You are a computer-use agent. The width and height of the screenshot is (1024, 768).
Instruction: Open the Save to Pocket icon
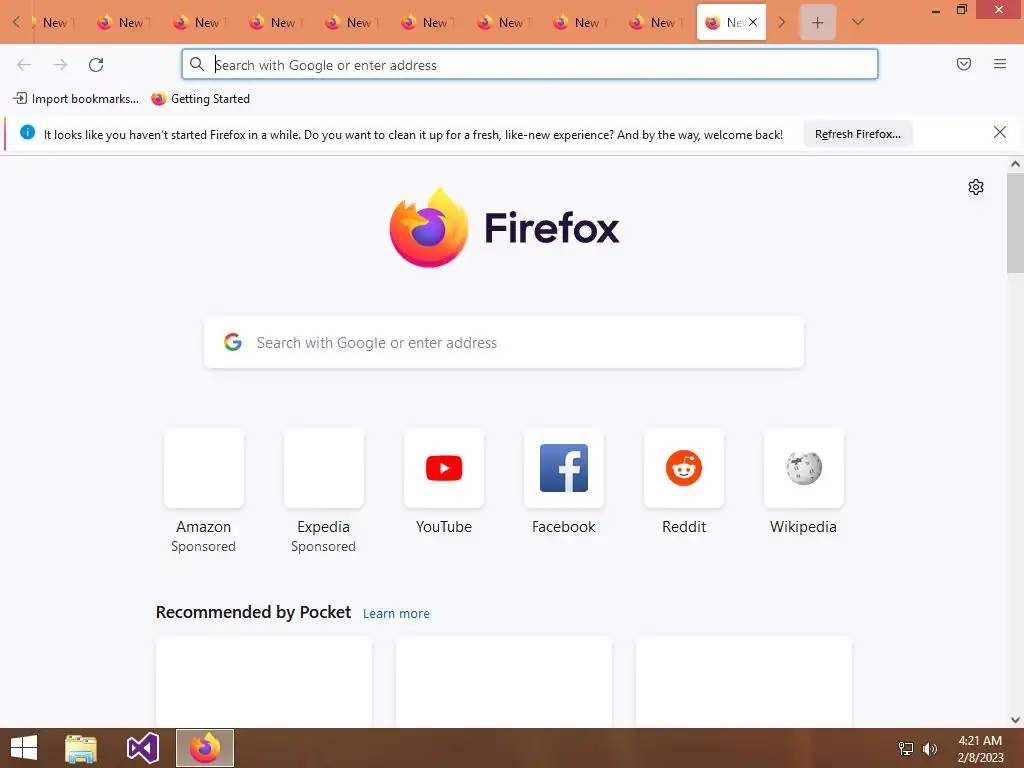tap(964, 64)
